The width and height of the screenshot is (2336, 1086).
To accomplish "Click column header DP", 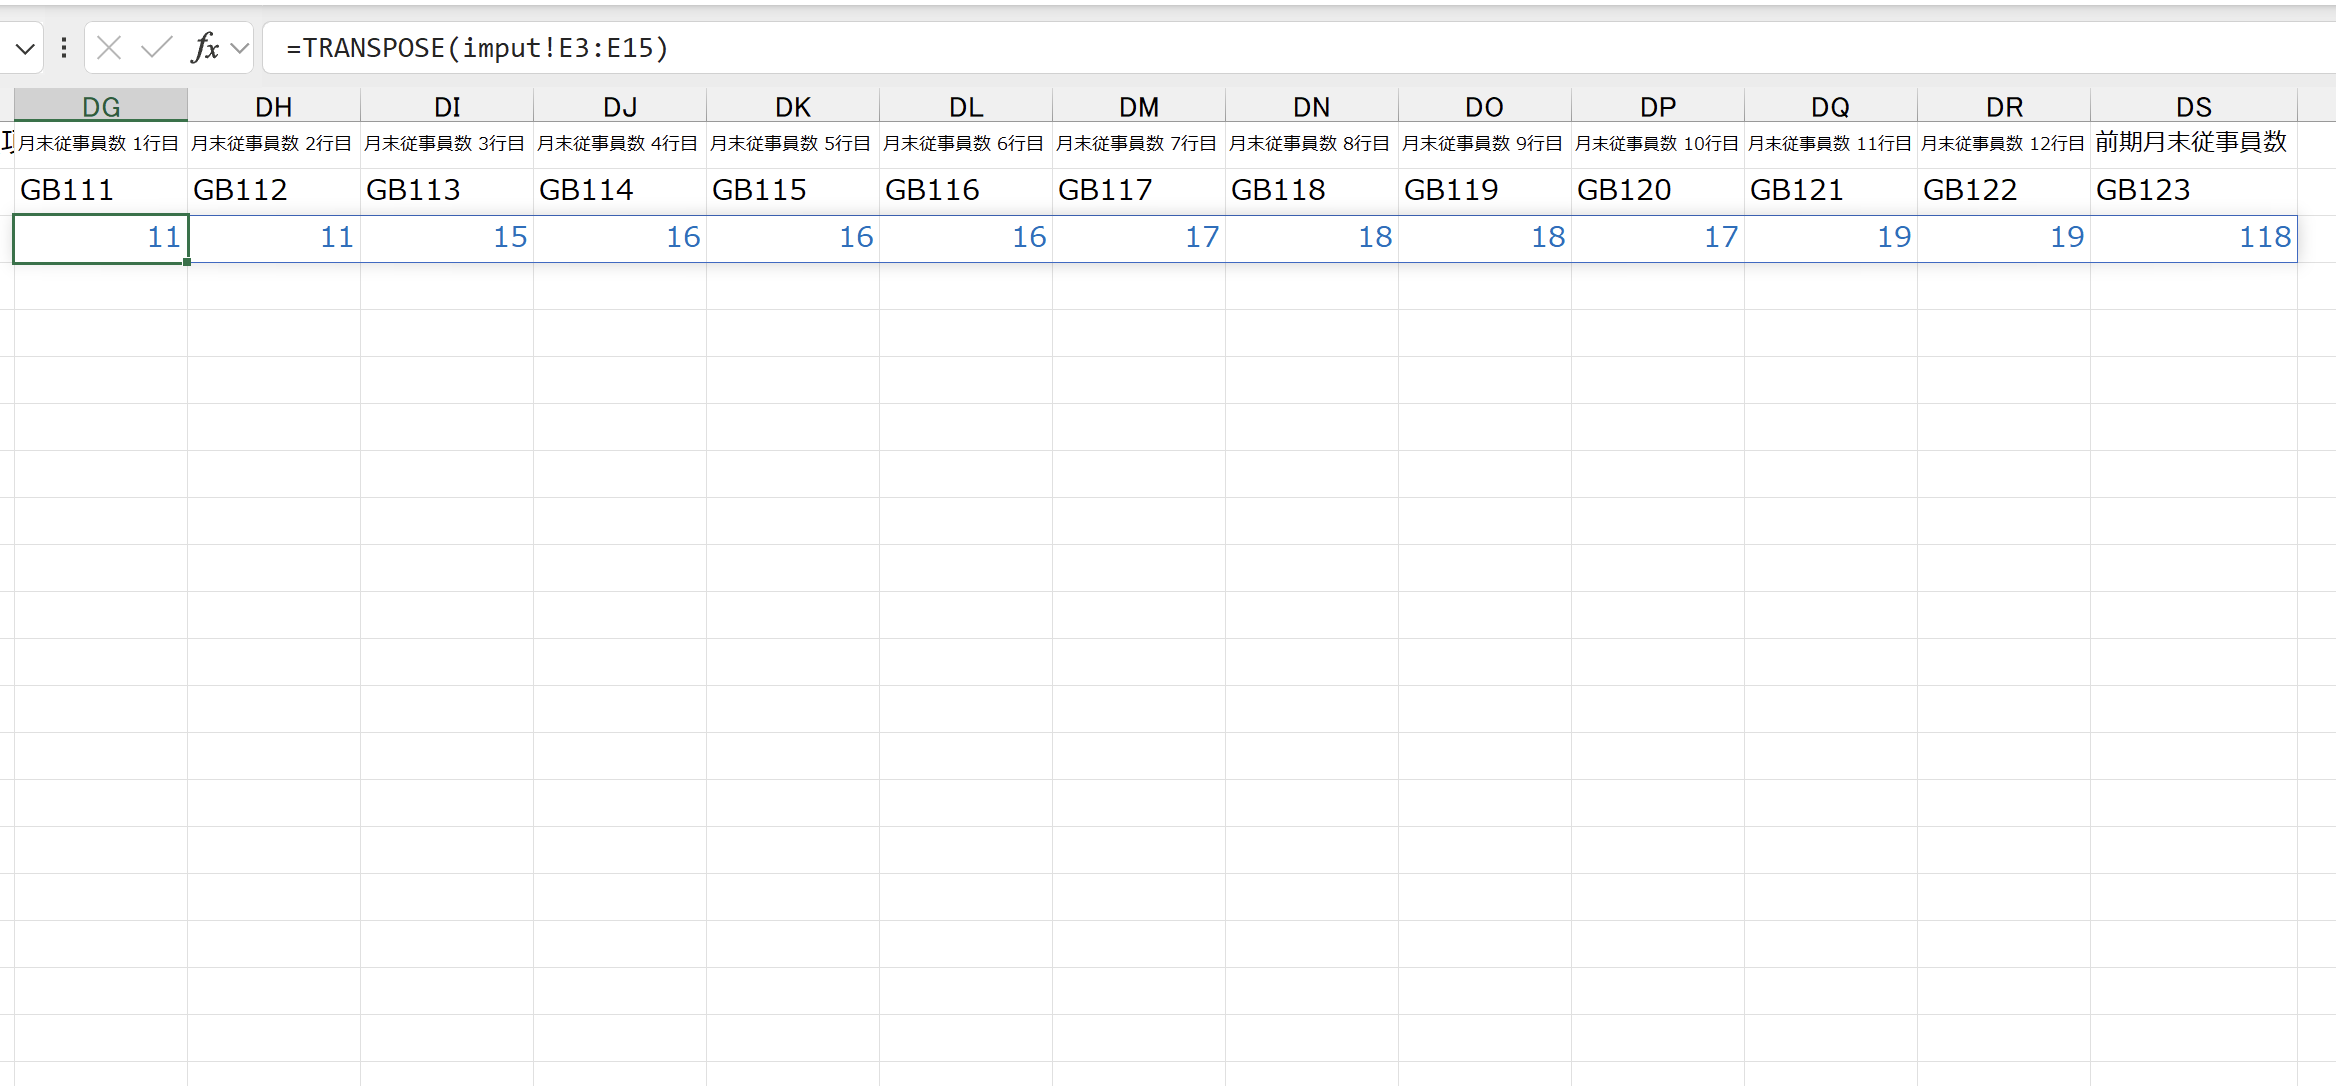I will [x=1657, y=106].
